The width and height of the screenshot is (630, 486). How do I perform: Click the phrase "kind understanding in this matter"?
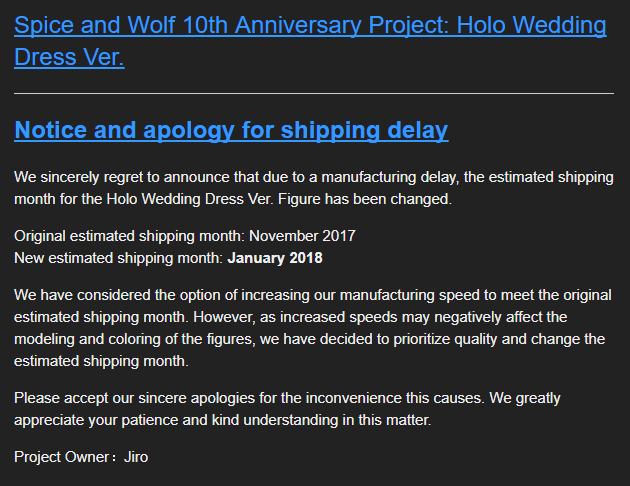point(321,420)
